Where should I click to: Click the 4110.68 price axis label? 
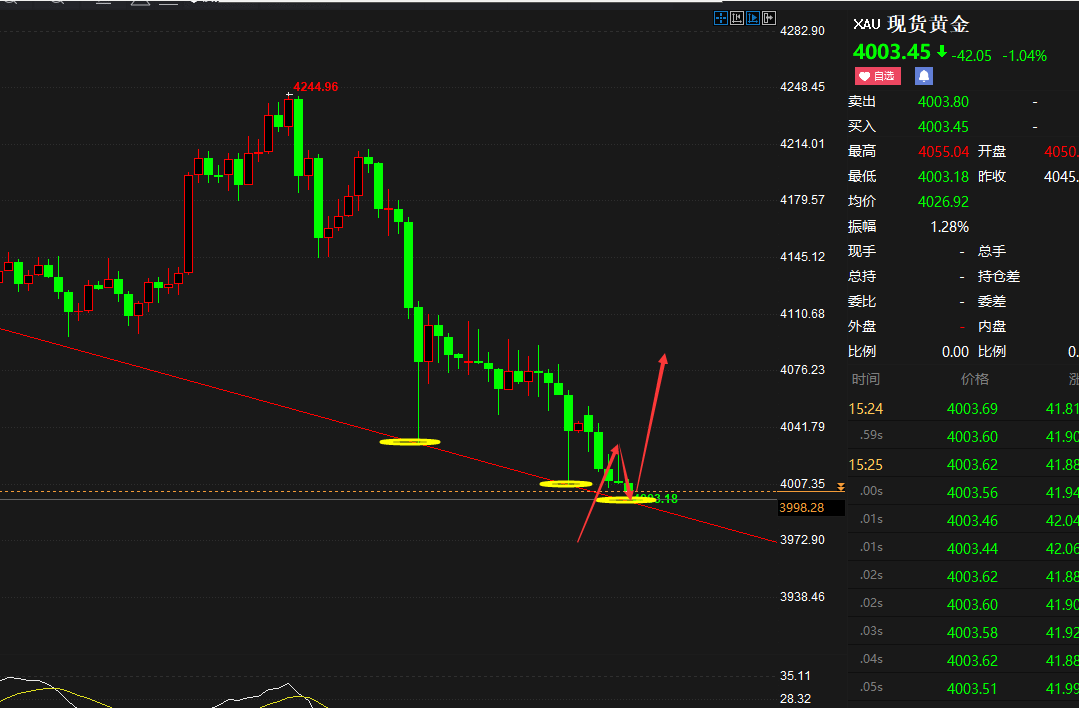click(x=802, y=314)
